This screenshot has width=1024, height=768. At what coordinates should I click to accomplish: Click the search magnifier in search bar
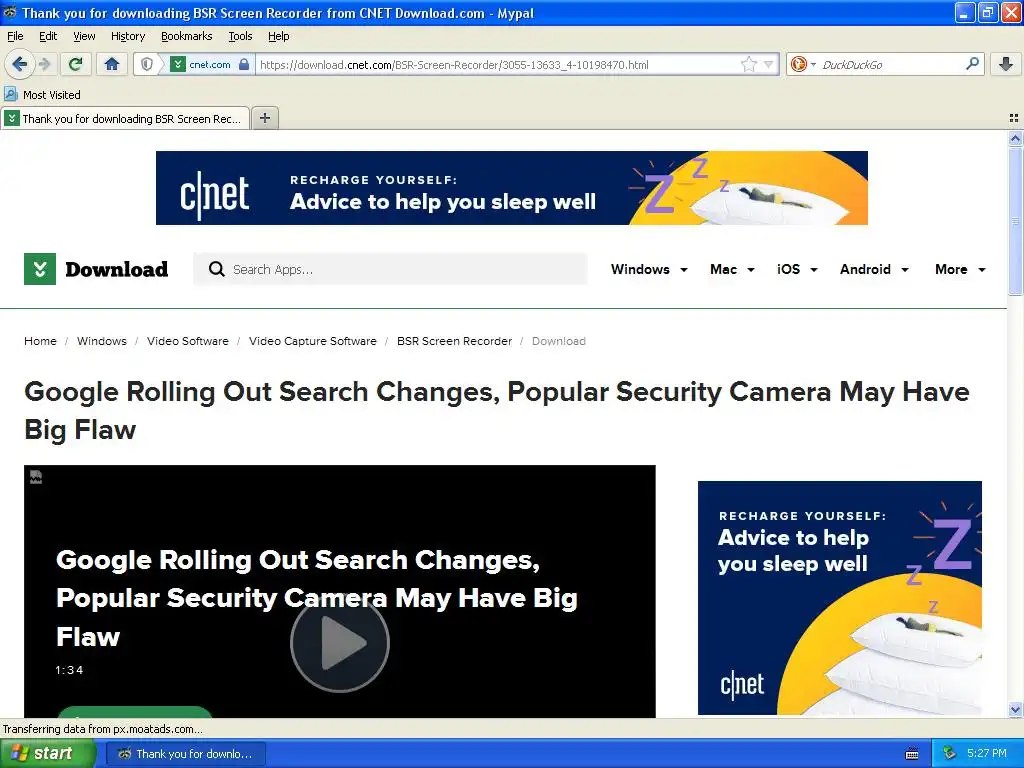tap(972, 63)
